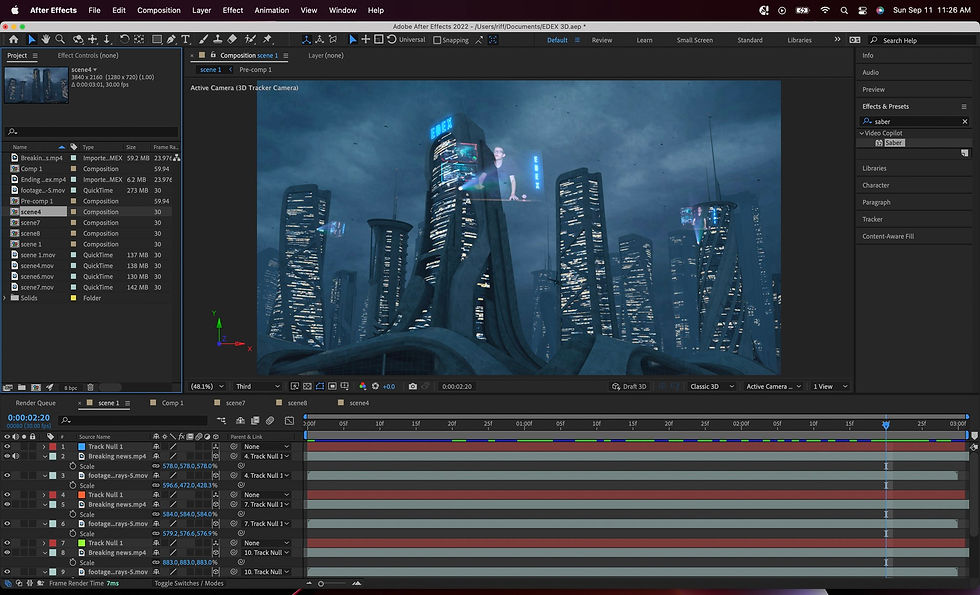Click the Local Axis Mode icon
Viewport: 980px width, 595px height.
click(306, 39)
